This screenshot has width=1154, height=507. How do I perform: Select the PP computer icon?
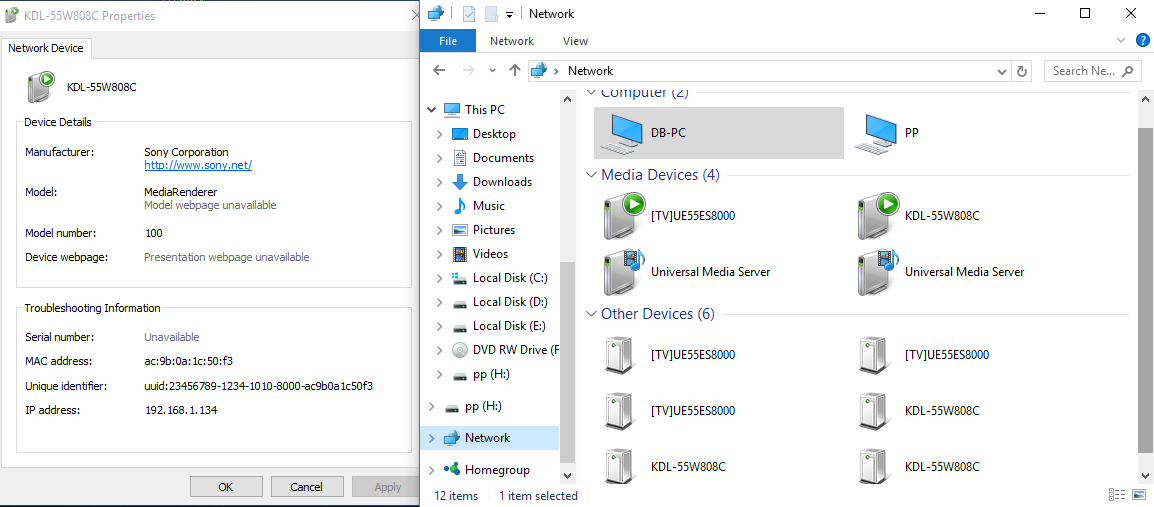878,133
